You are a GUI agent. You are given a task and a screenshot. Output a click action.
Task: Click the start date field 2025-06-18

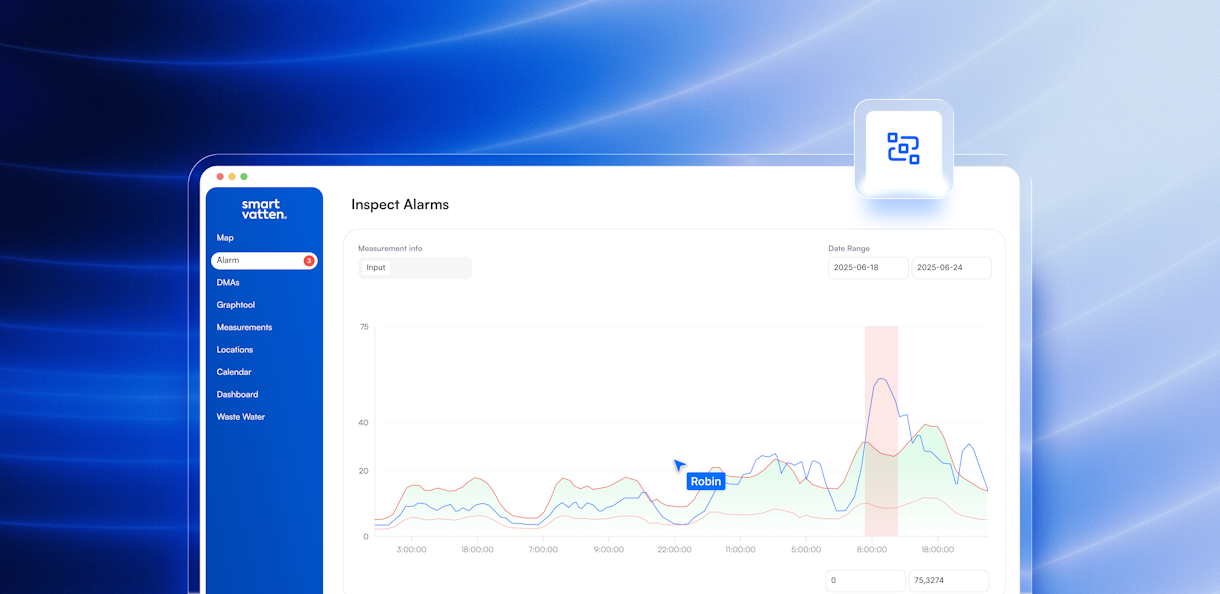click(867, 267)
